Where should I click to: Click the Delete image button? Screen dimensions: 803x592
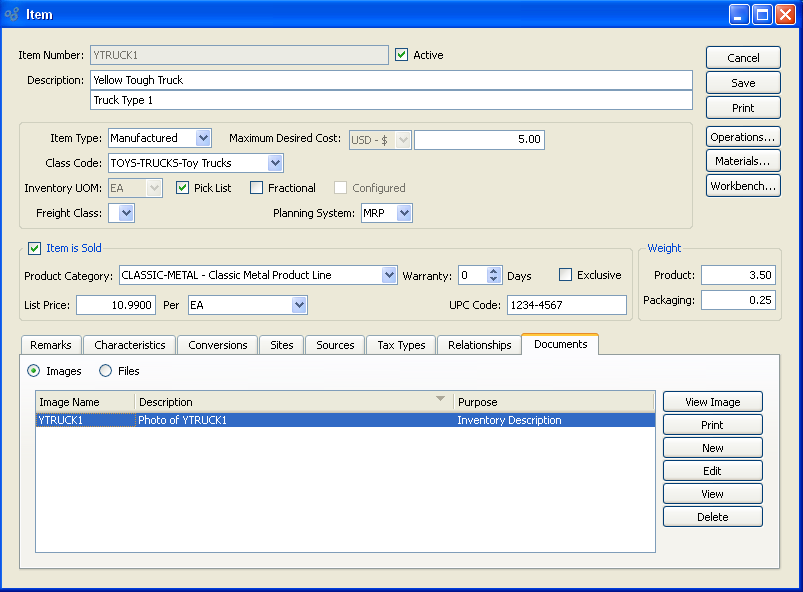[x=712, y=517]
